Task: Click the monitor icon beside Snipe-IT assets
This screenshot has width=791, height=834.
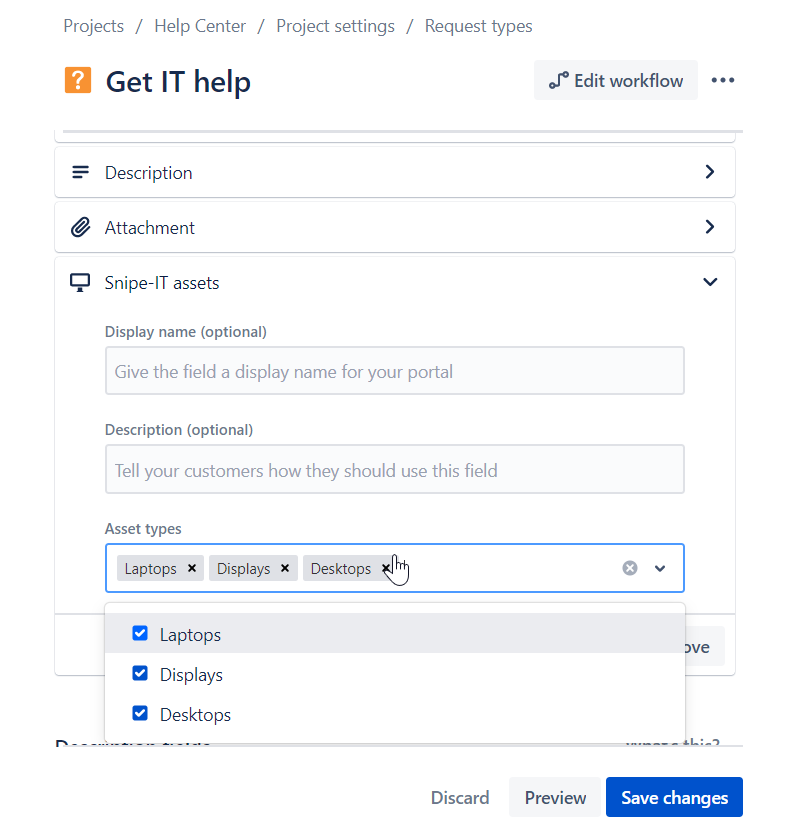Action: pos(80,282)
